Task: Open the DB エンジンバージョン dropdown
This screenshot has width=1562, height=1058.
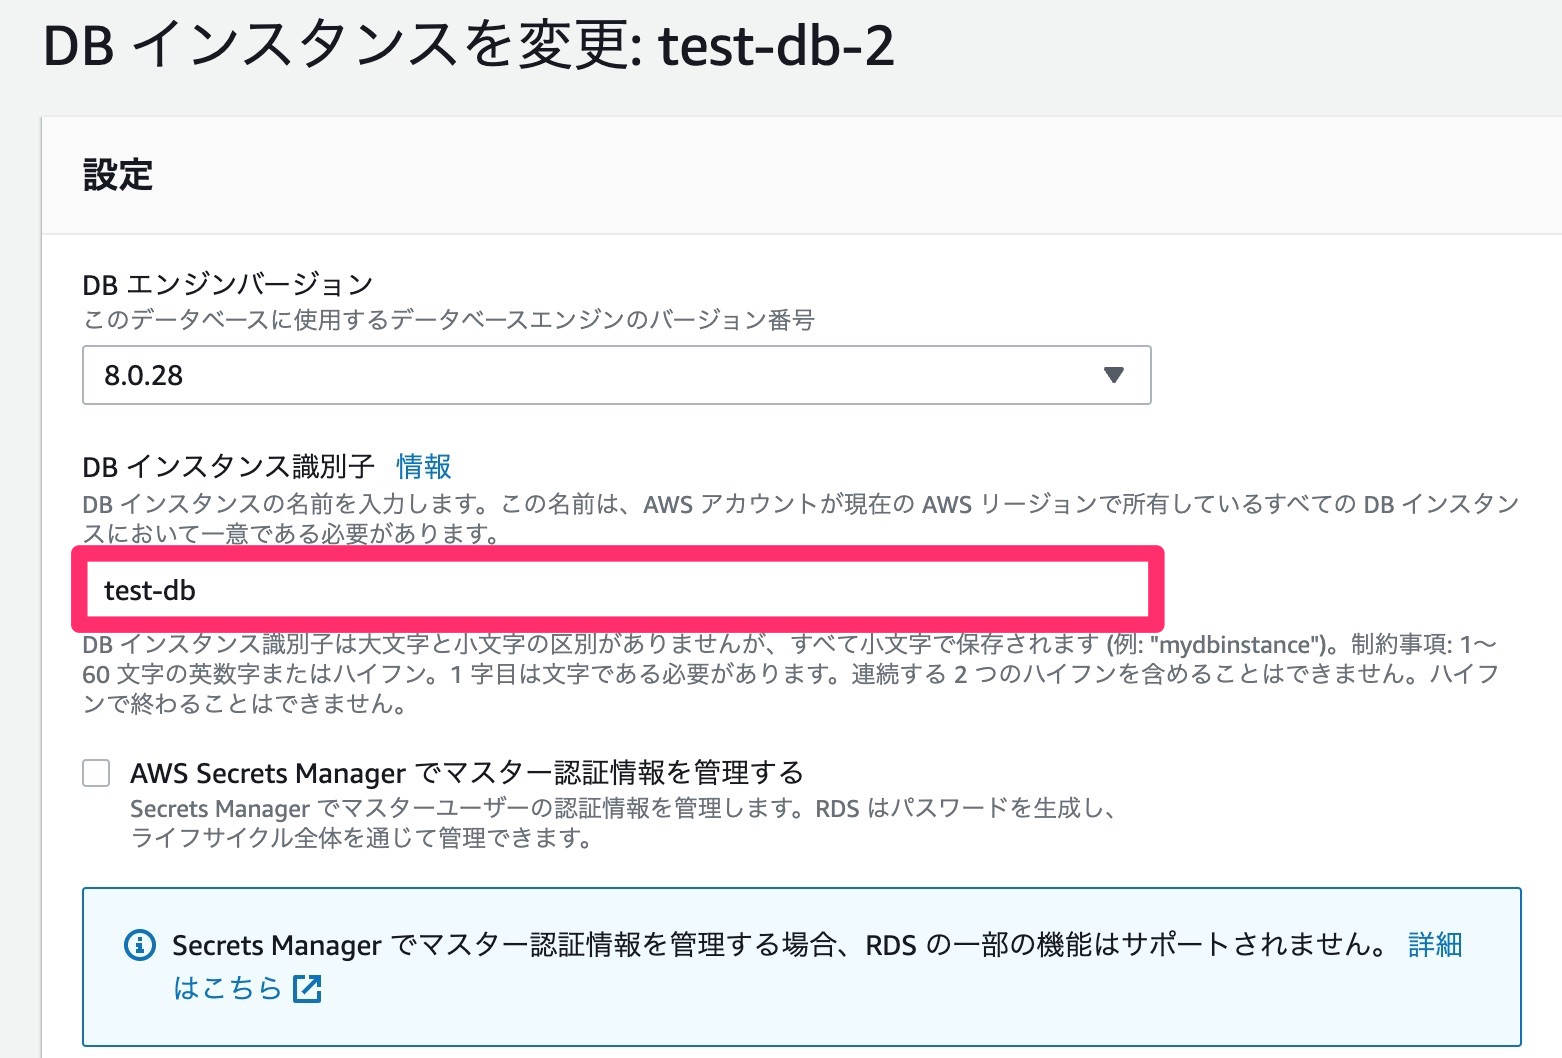Action: click(x=615, y=375)
